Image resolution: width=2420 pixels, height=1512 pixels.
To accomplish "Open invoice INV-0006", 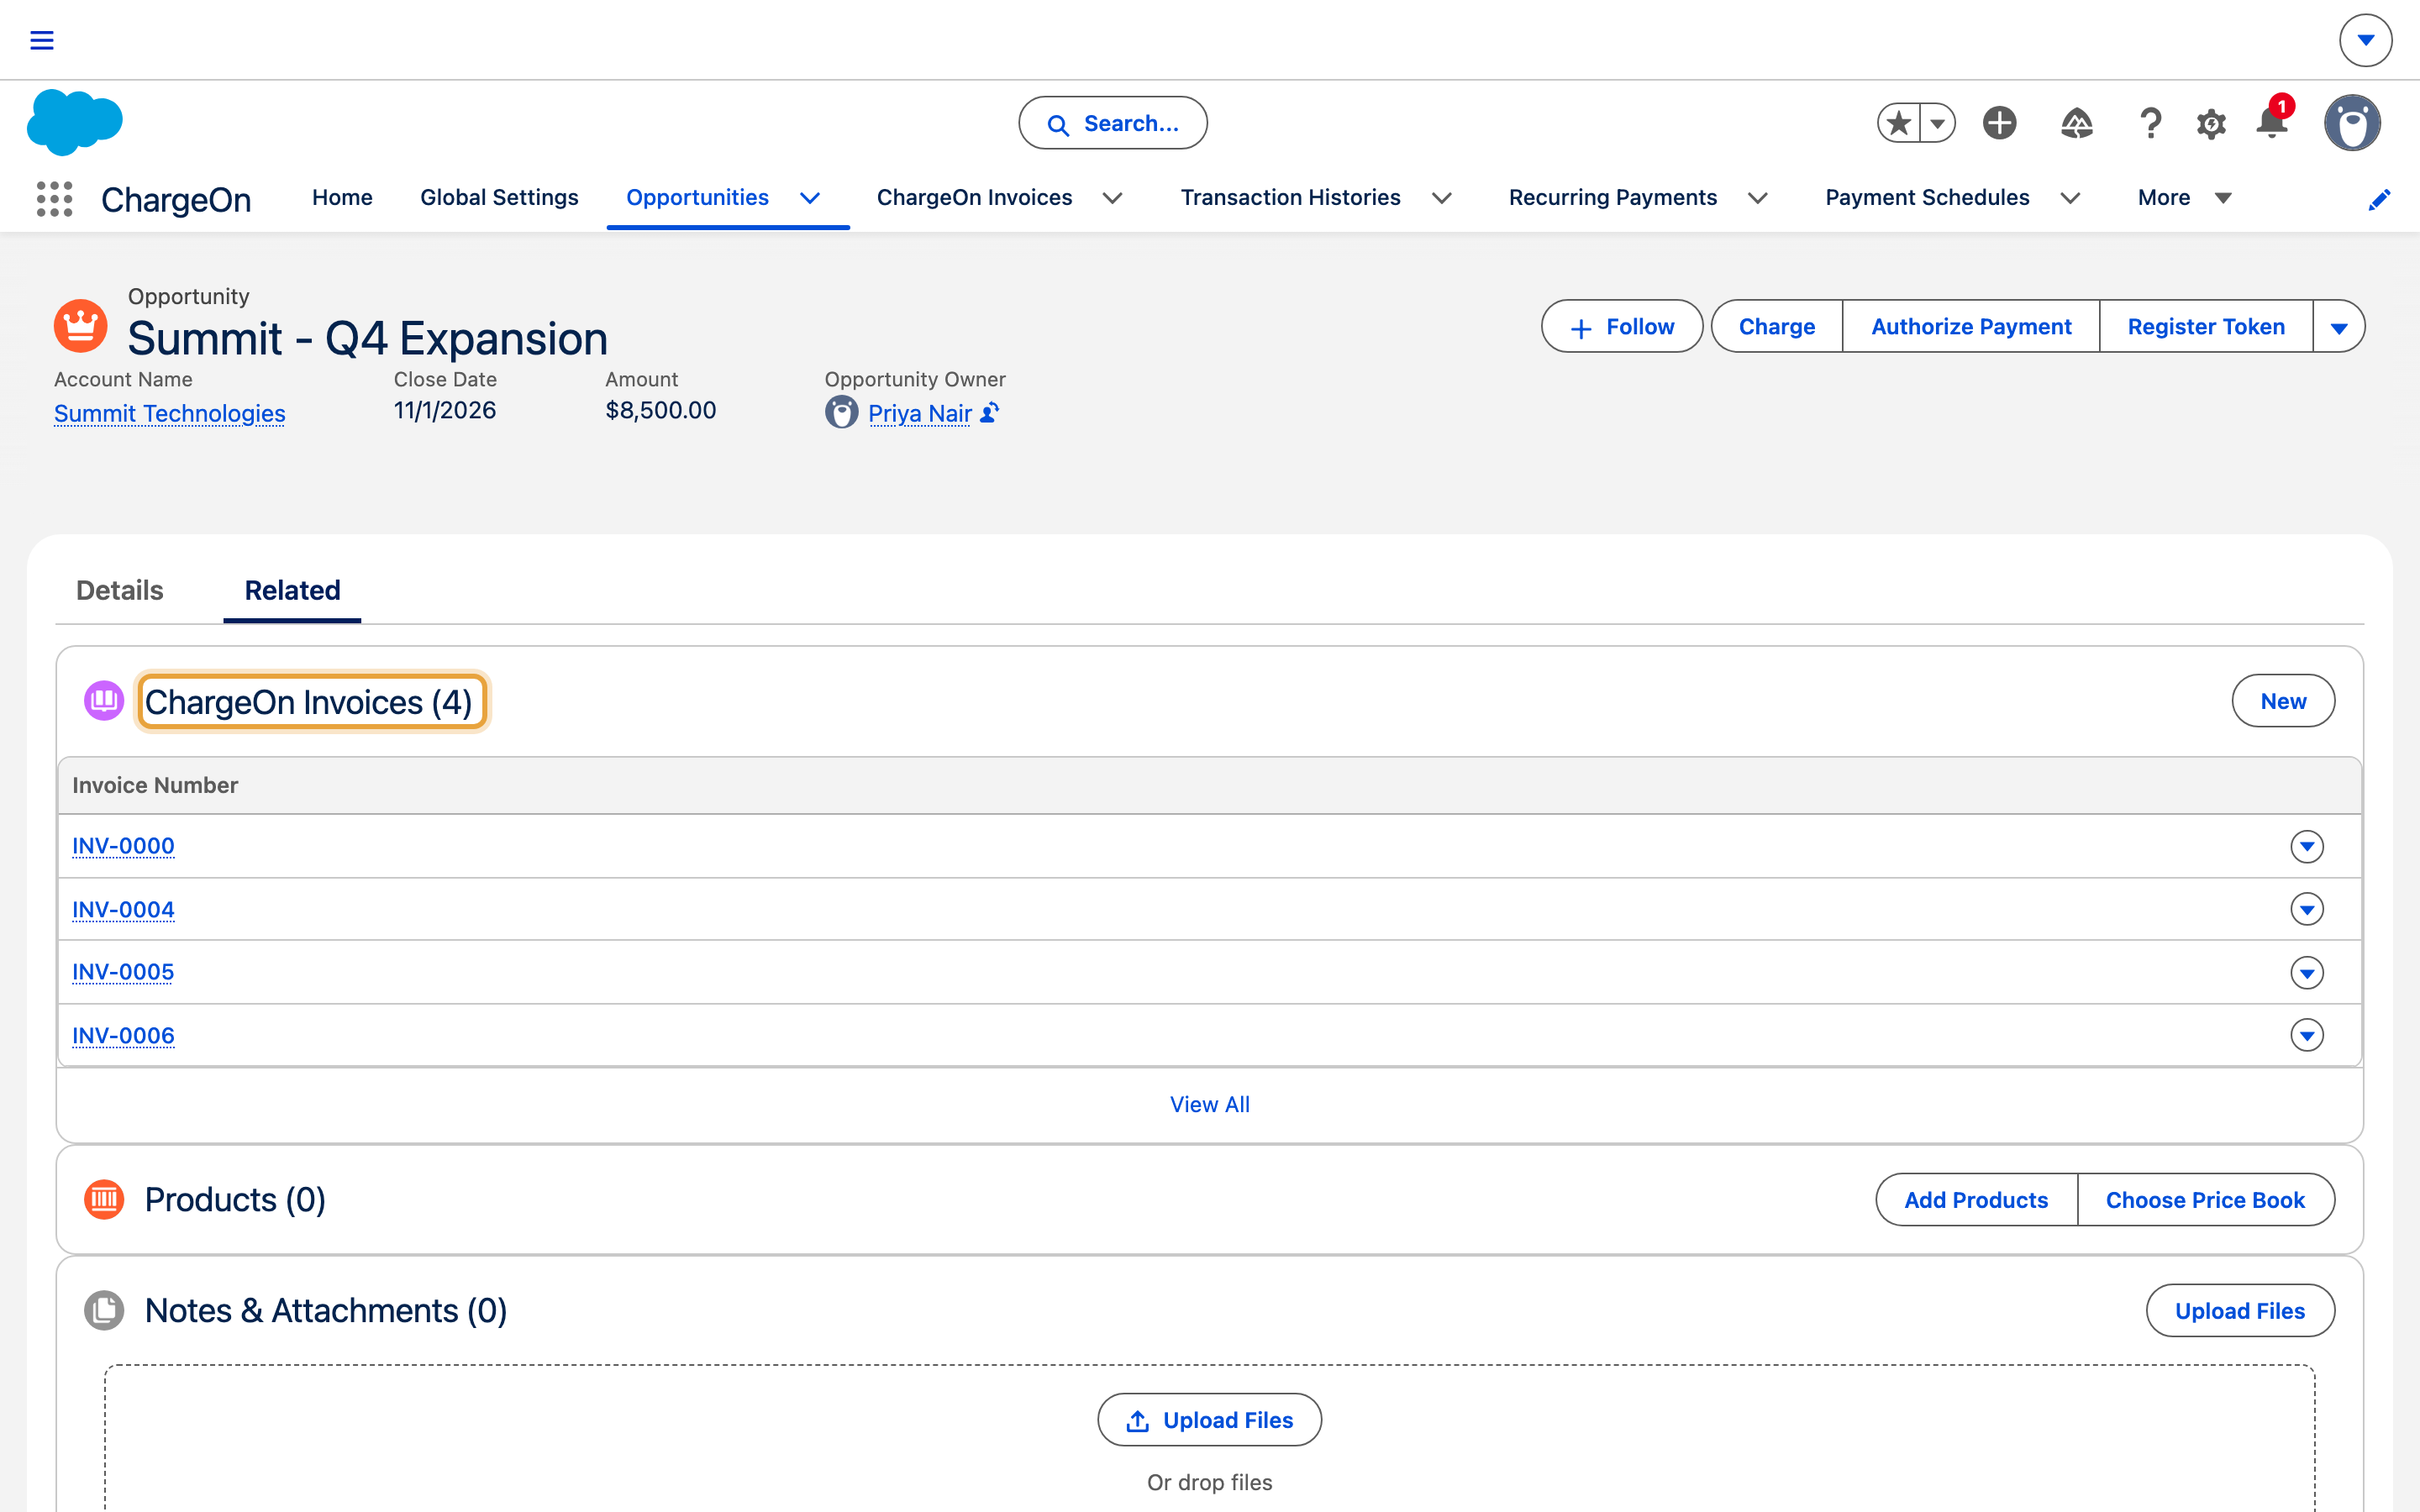I will pyautogui.click(x=123, y=1035).
